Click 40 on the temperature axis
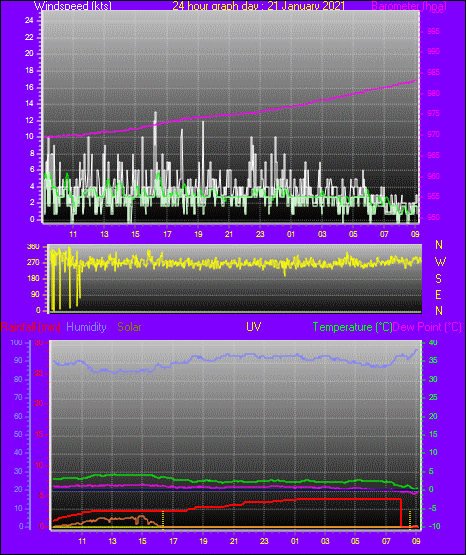466x555 pixels. pos(433,342)
